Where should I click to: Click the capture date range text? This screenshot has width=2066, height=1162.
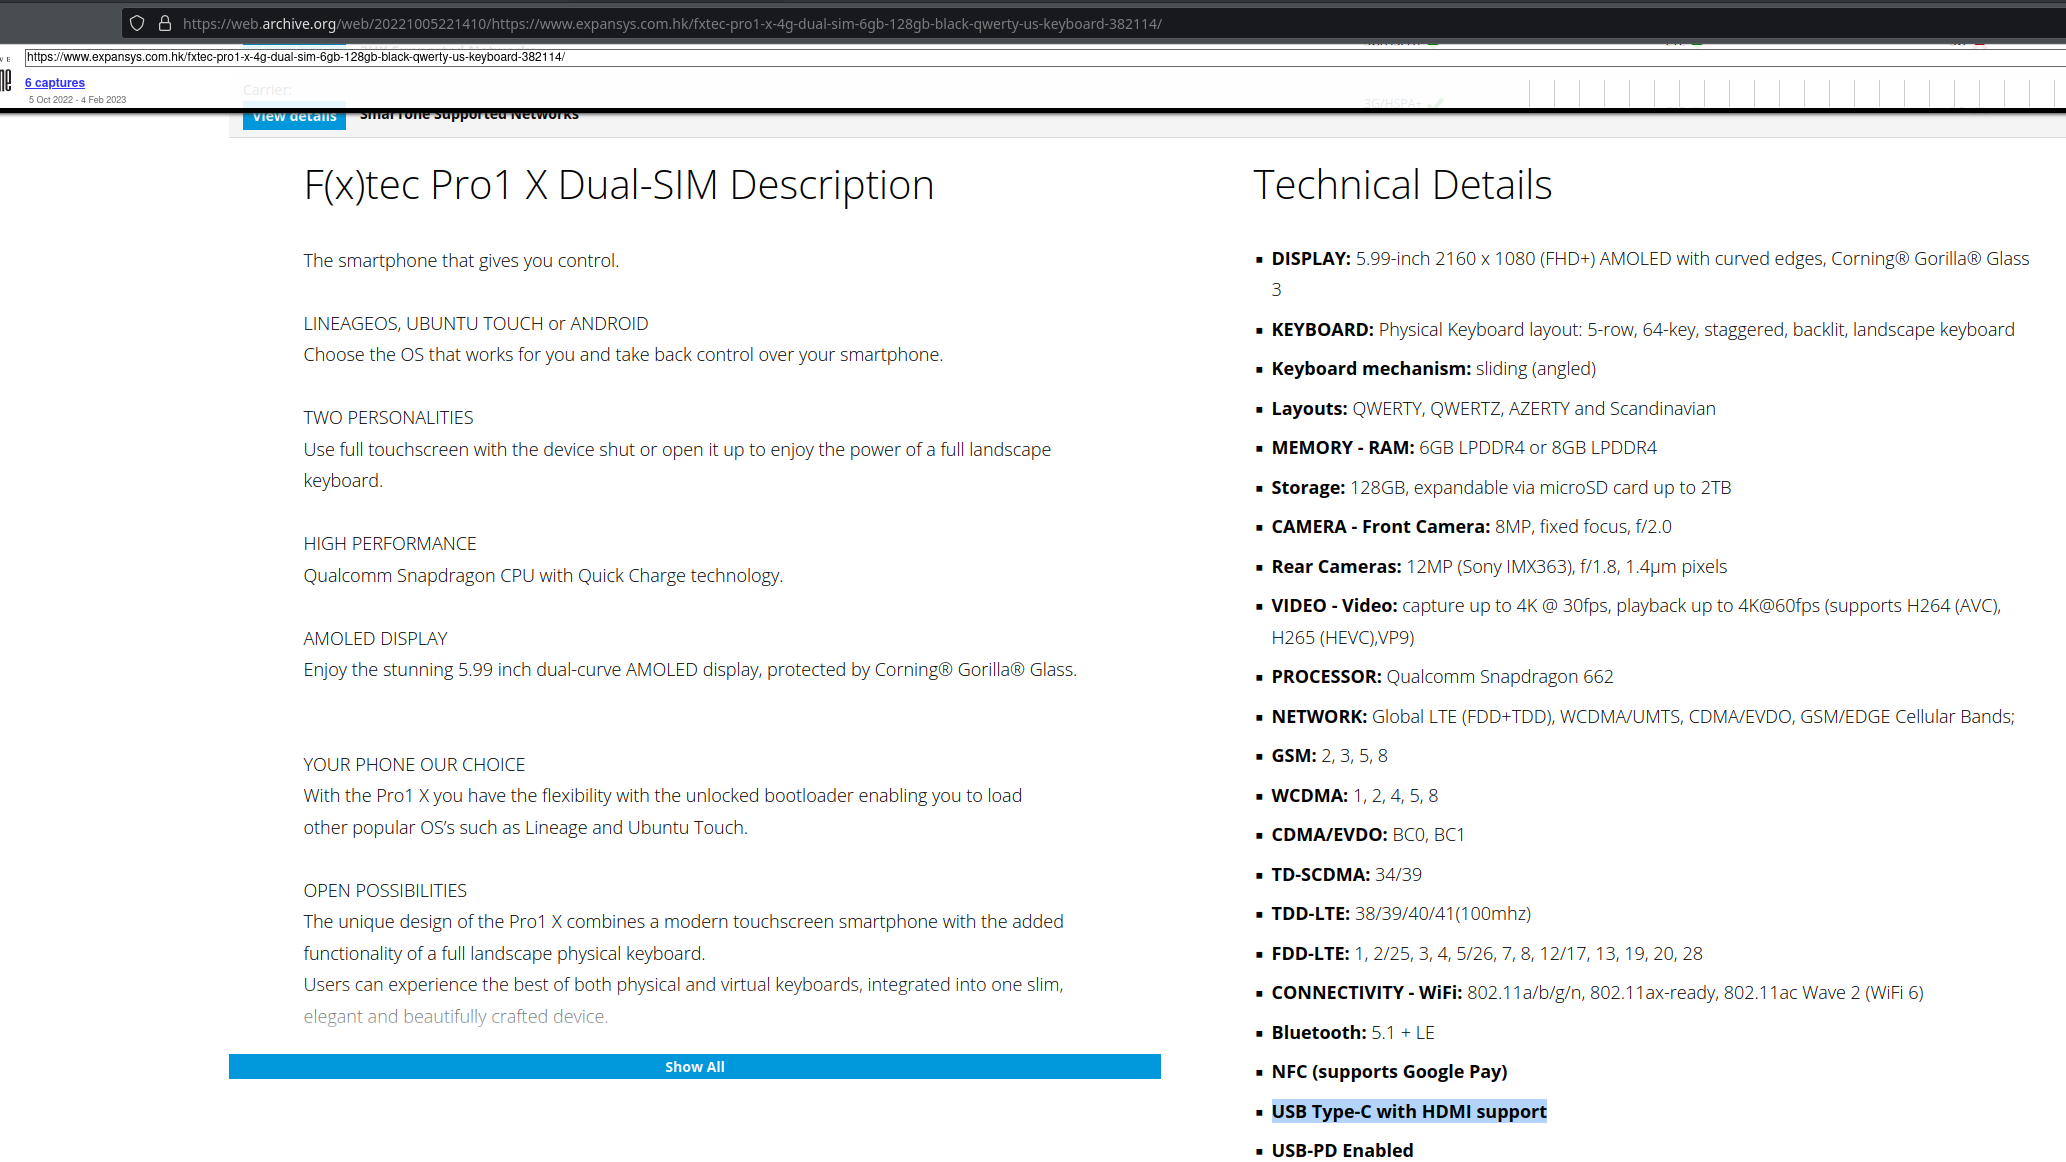(x=77, y=100)
